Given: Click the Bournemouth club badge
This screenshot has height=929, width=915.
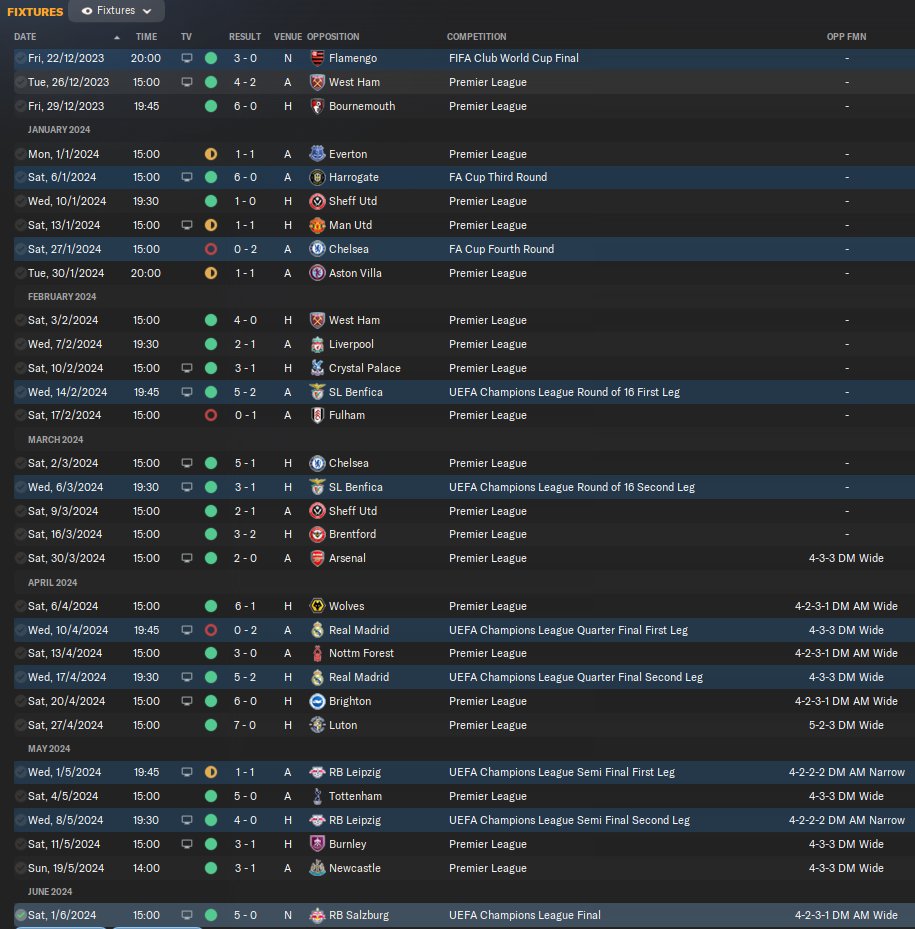Looking at the screenshot, I should click(318, 106).
